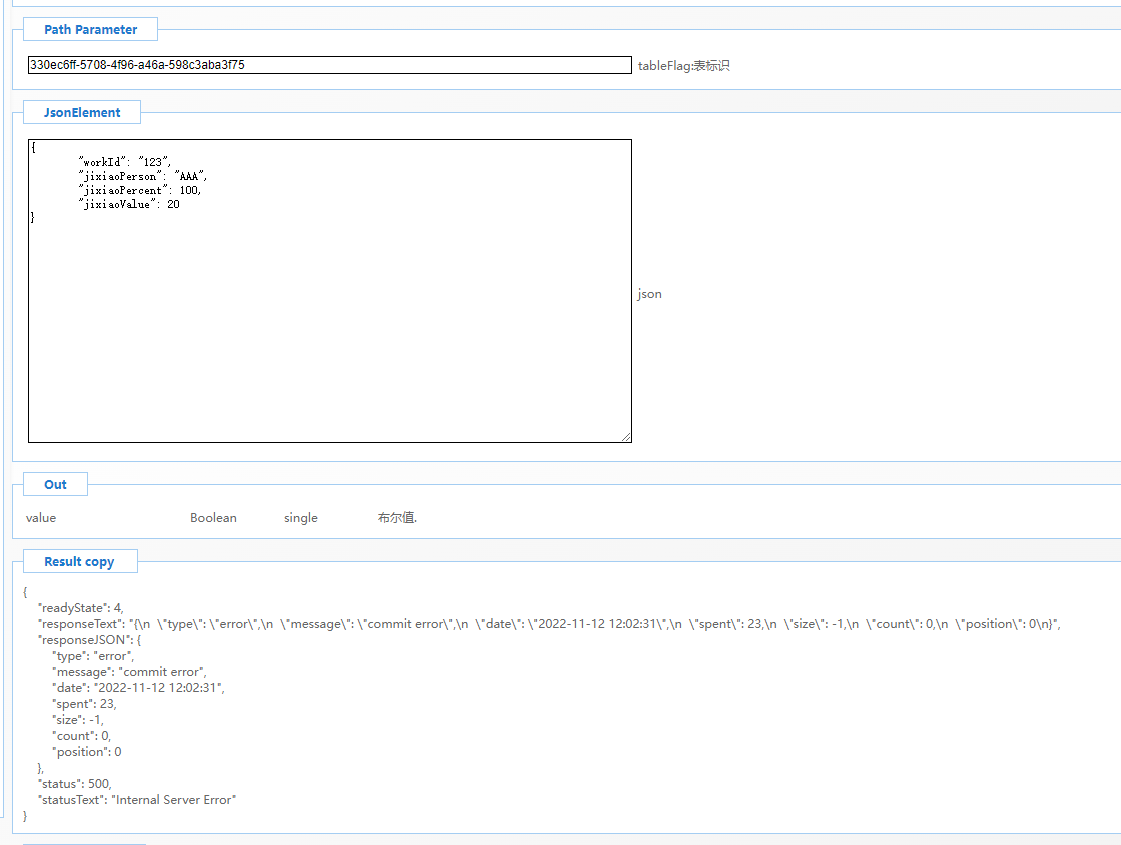Click the "status": 500 line in result
Viewport: 1121px width, 845px height.
click(x=75, y=784)
